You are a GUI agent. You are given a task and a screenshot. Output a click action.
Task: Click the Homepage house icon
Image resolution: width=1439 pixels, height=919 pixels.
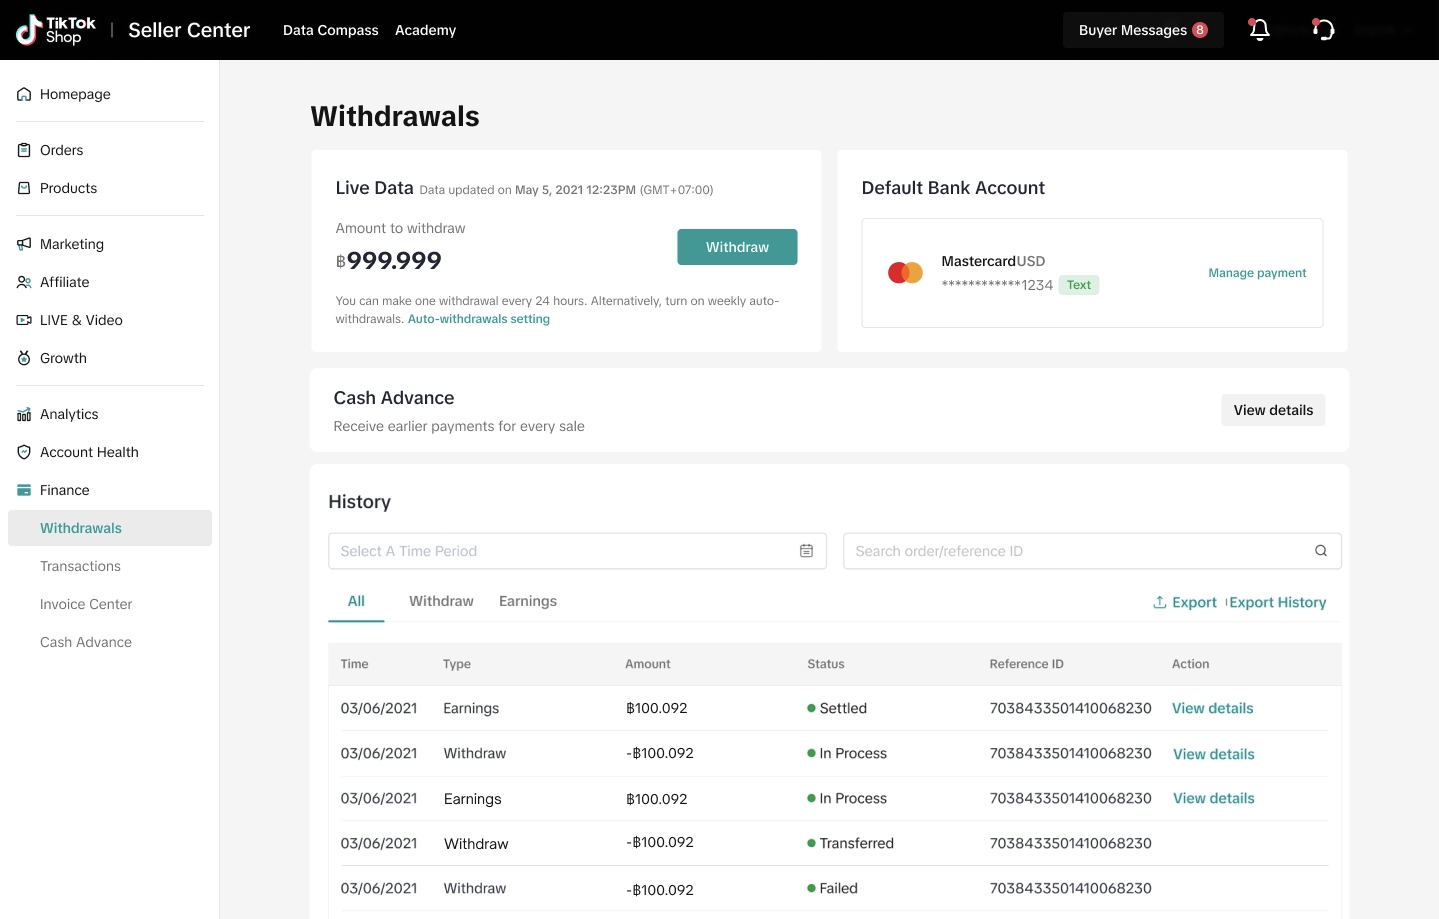pos(24,94)
